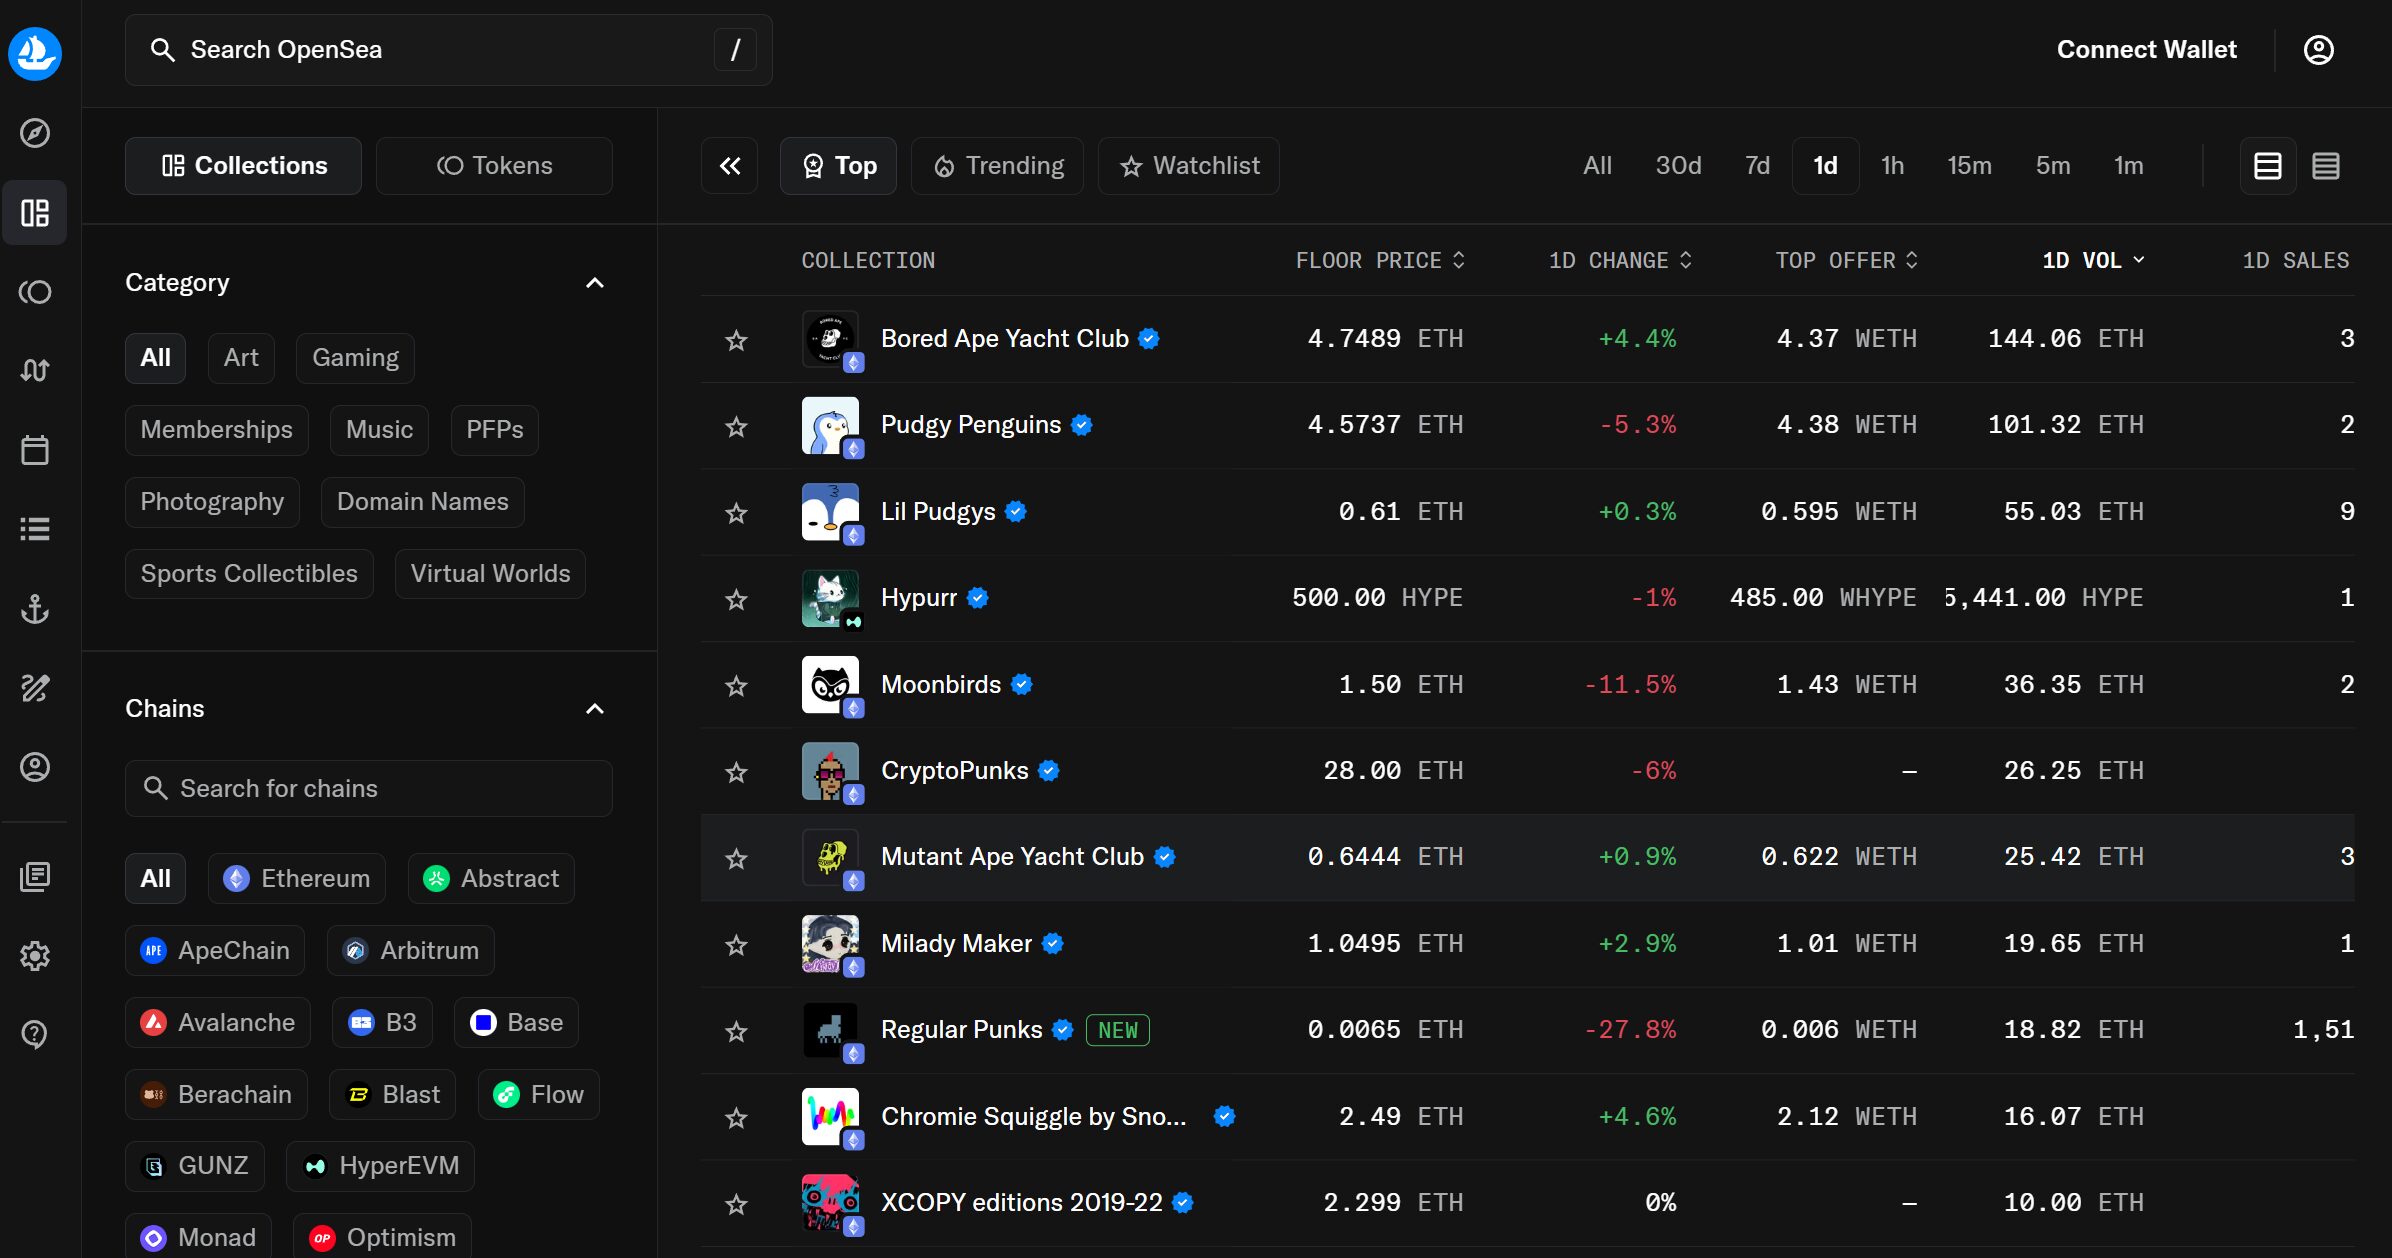Toggle watchlist star for Moonbirds
The width and height of the screenshot is (2392, 1258).
click(736, 686)
